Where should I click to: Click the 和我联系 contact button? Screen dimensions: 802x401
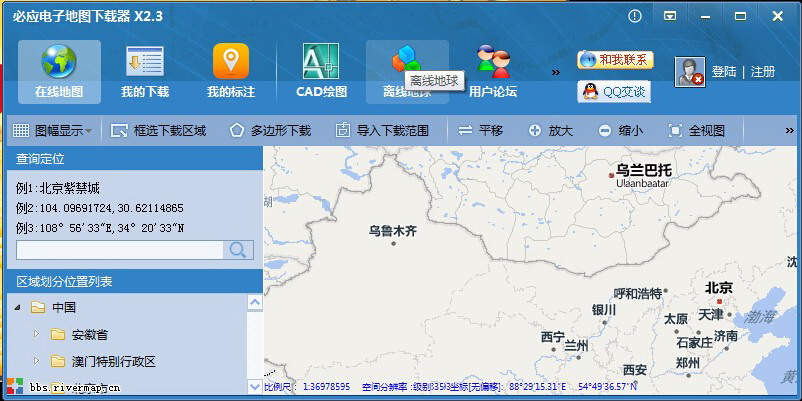(x=615, y=60)
